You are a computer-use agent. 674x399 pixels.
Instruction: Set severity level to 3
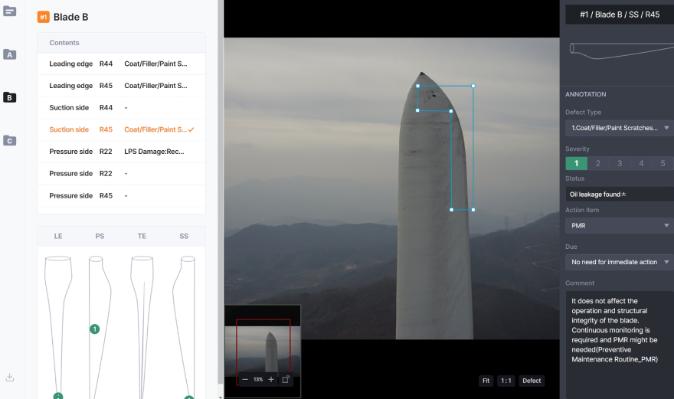click(619, 163)
